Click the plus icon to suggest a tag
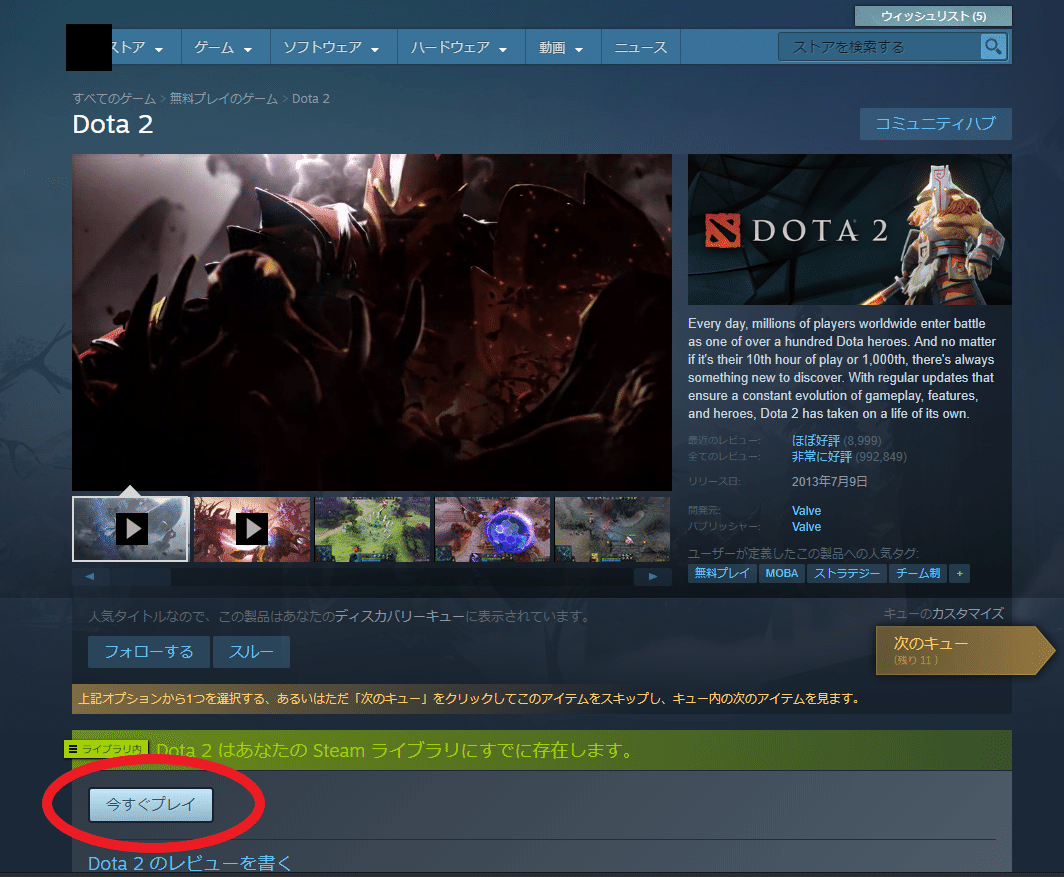 click(958, 573)
